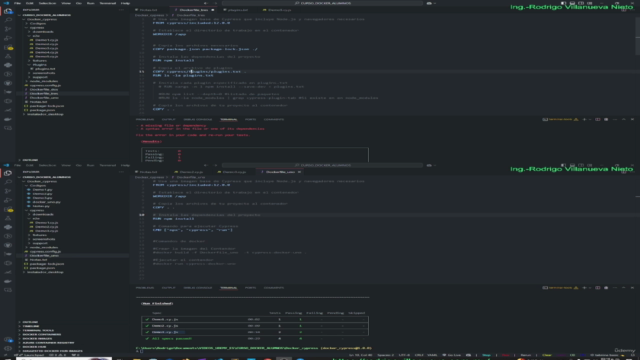Open Extensions view in bottom window activity bar
The width and height of the screenshot is (640, 360).
[x=8, y=209]
